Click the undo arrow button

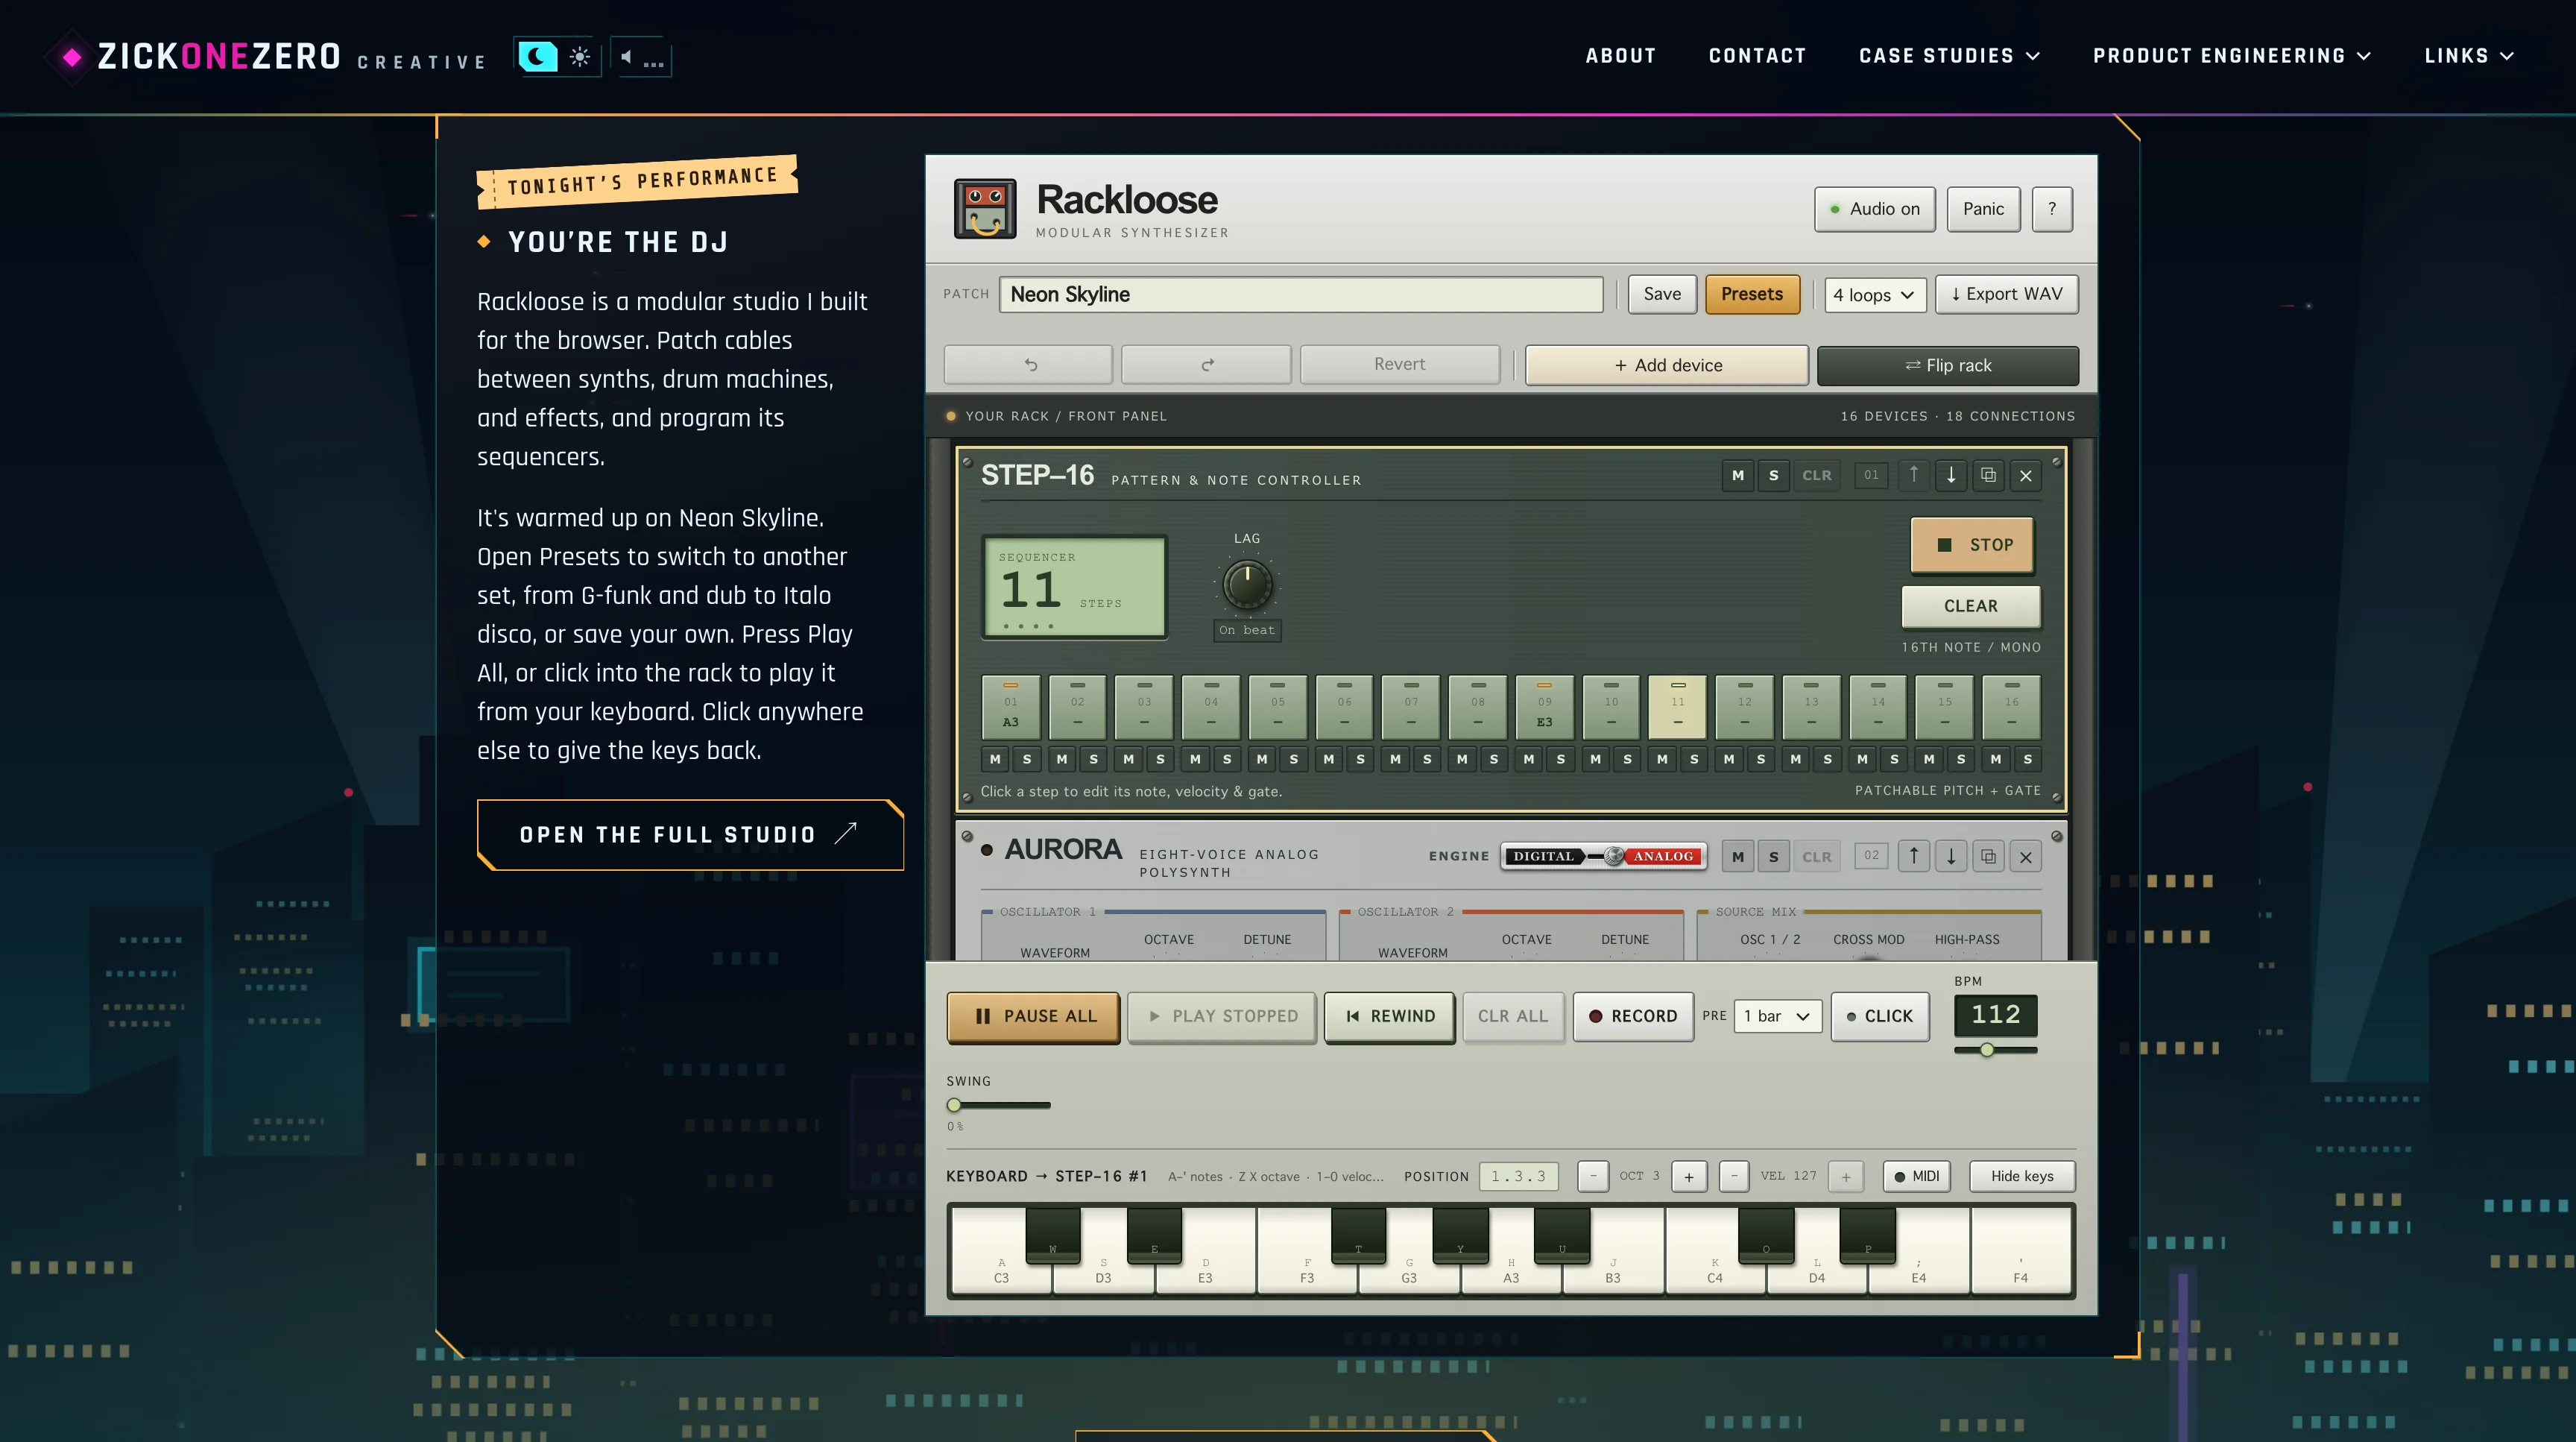coord(1028,365)
